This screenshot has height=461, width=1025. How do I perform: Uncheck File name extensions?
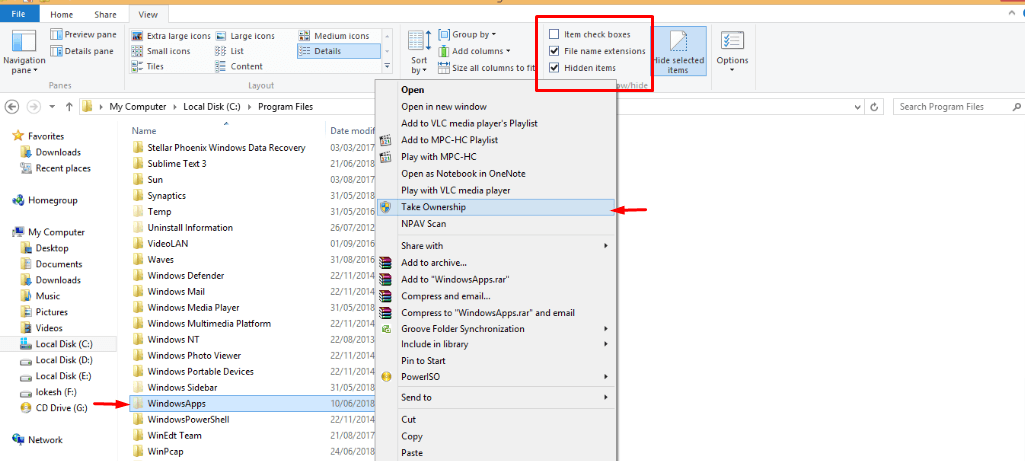point(554,51)
